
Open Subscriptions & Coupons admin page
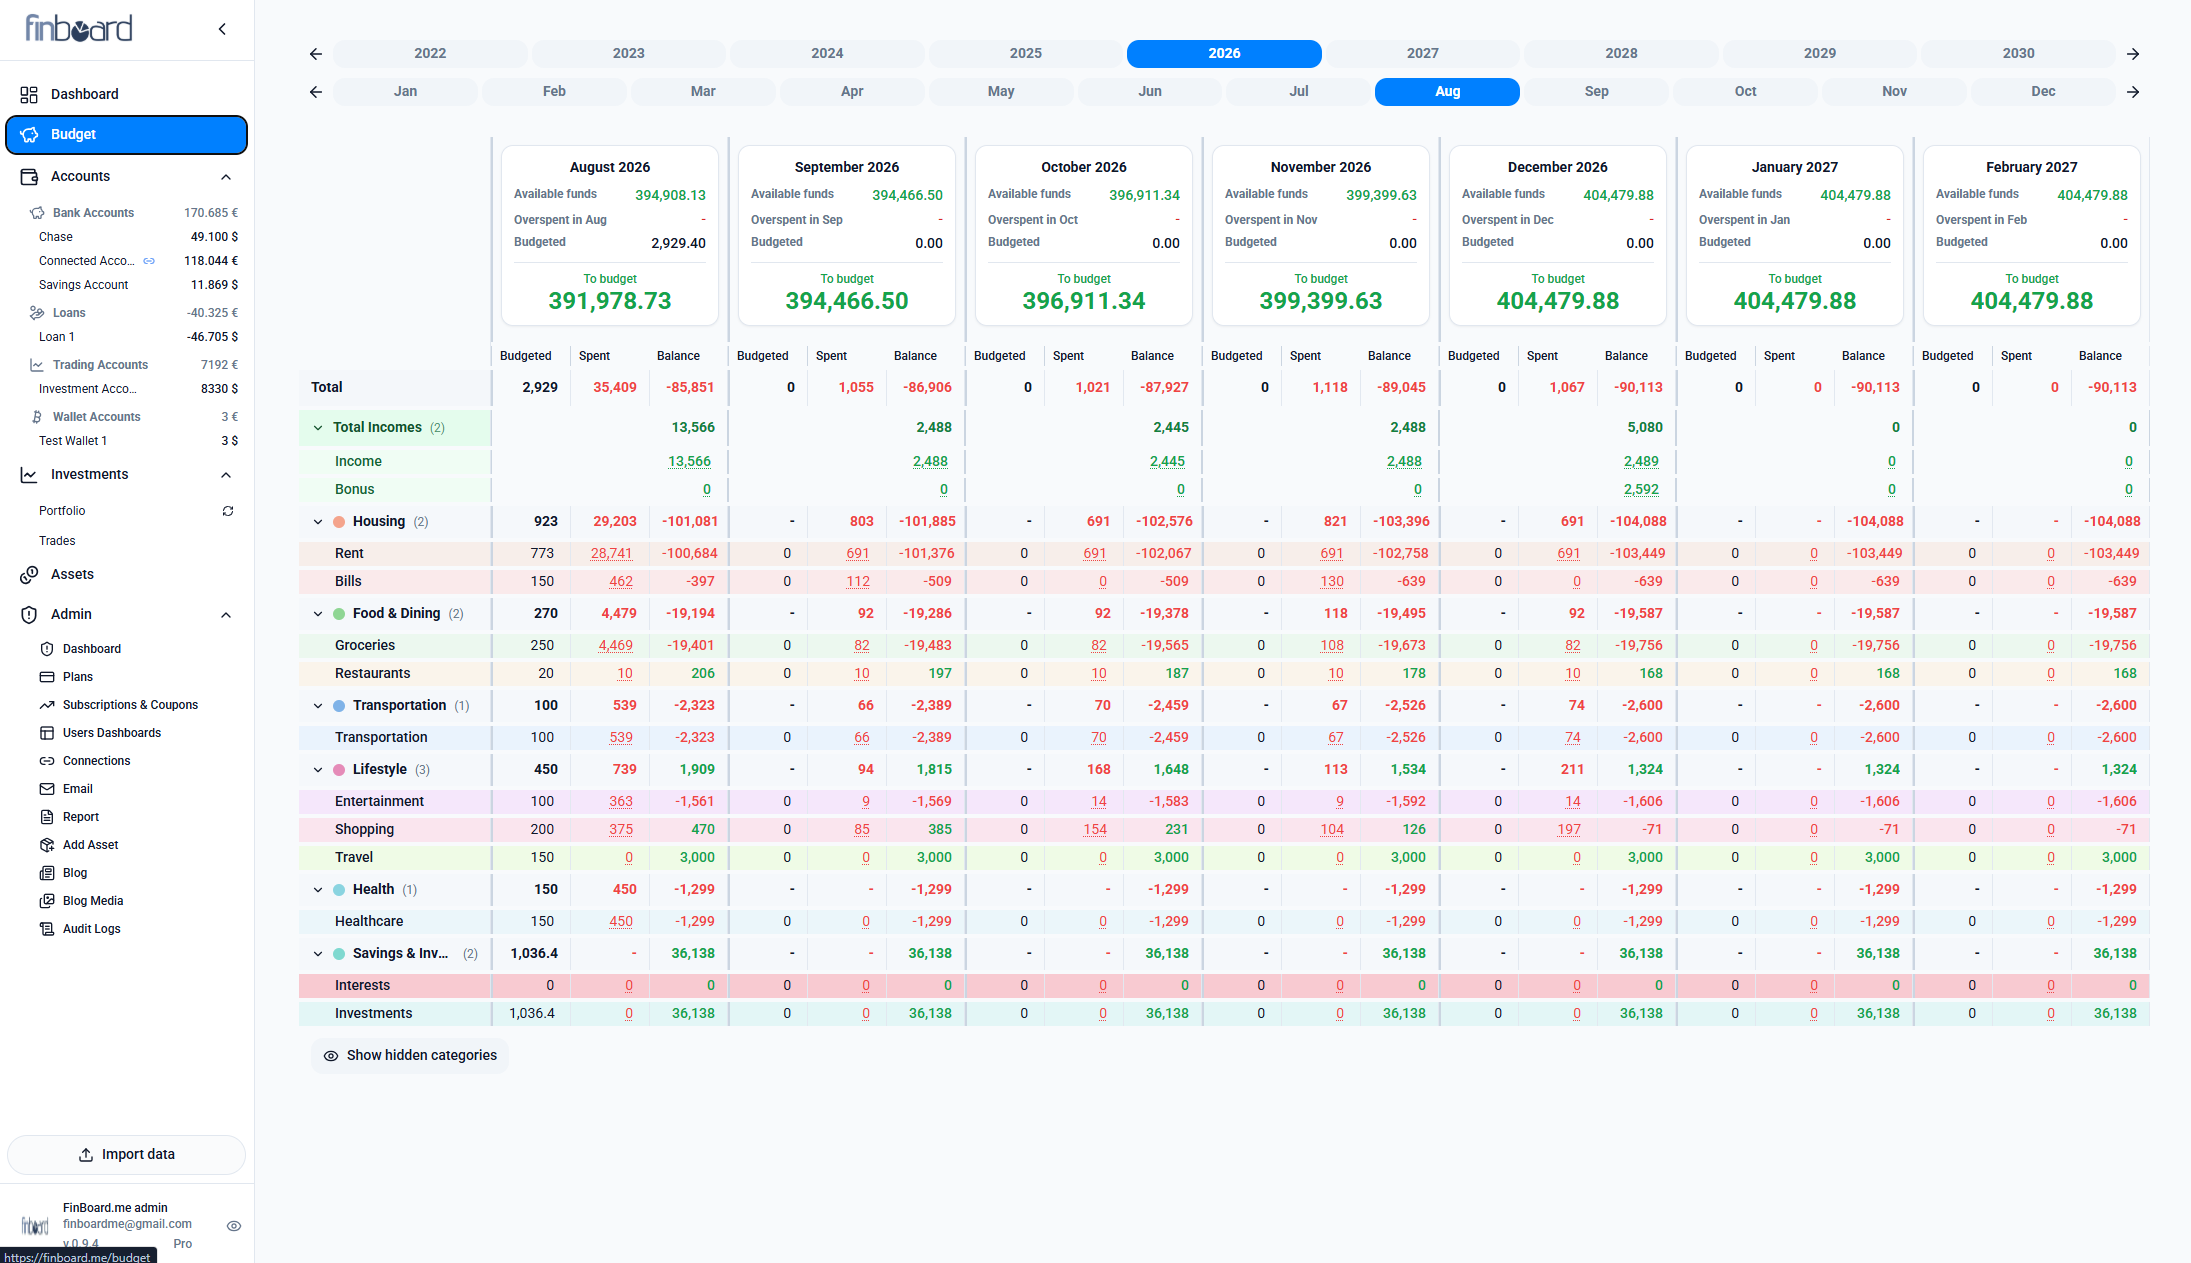(x=130, y=705)
